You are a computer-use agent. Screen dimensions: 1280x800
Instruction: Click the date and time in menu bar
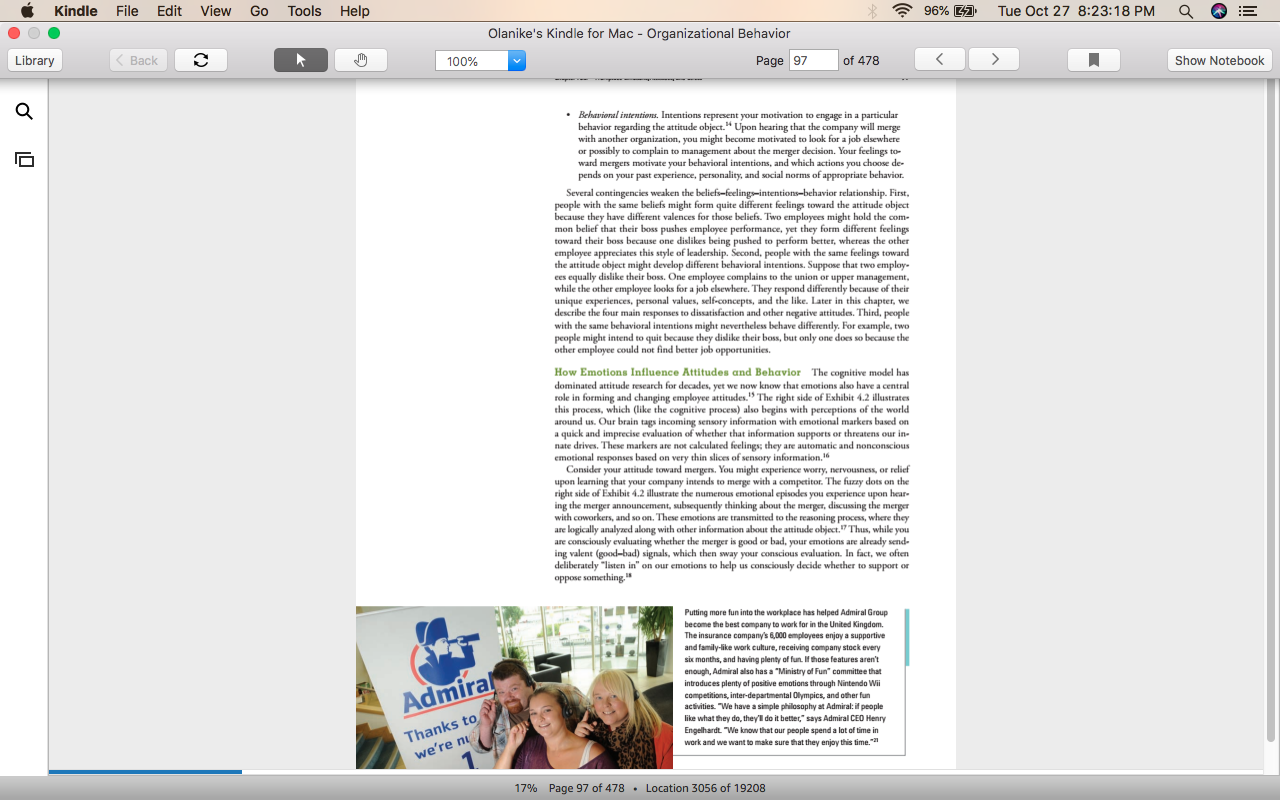click(x=1076, y=11)
